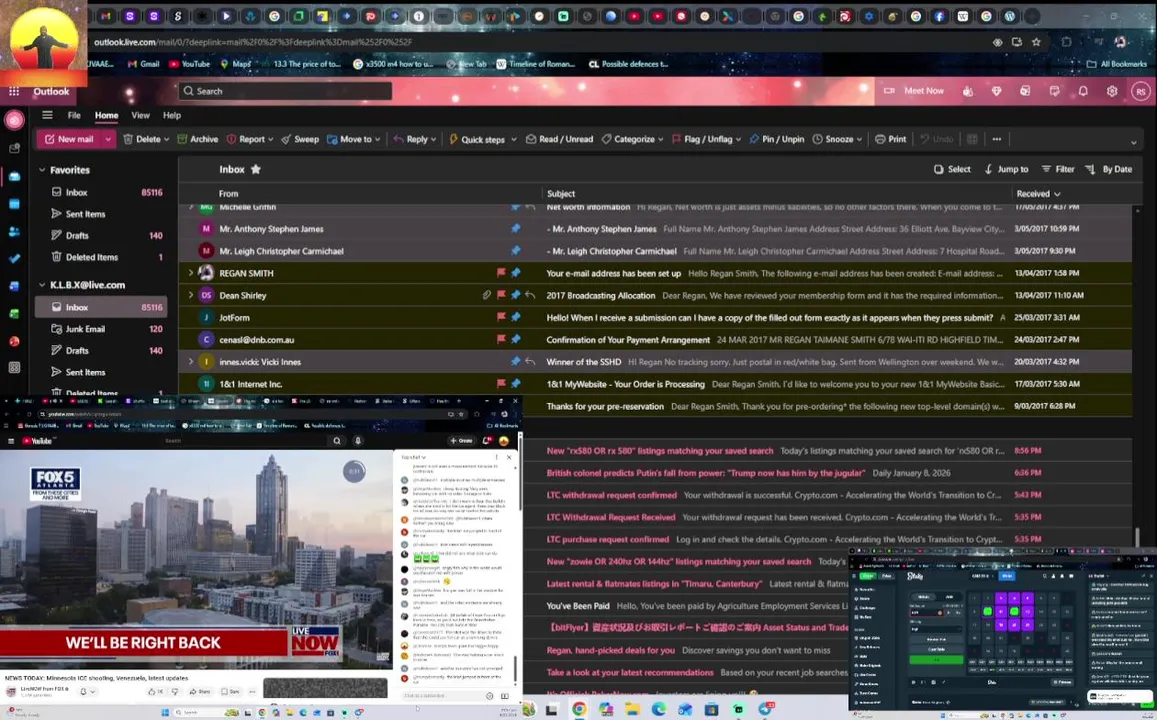Click the Print toolbar button
The height and width of the screenshot is (720, 1157).
click(890, 139)
